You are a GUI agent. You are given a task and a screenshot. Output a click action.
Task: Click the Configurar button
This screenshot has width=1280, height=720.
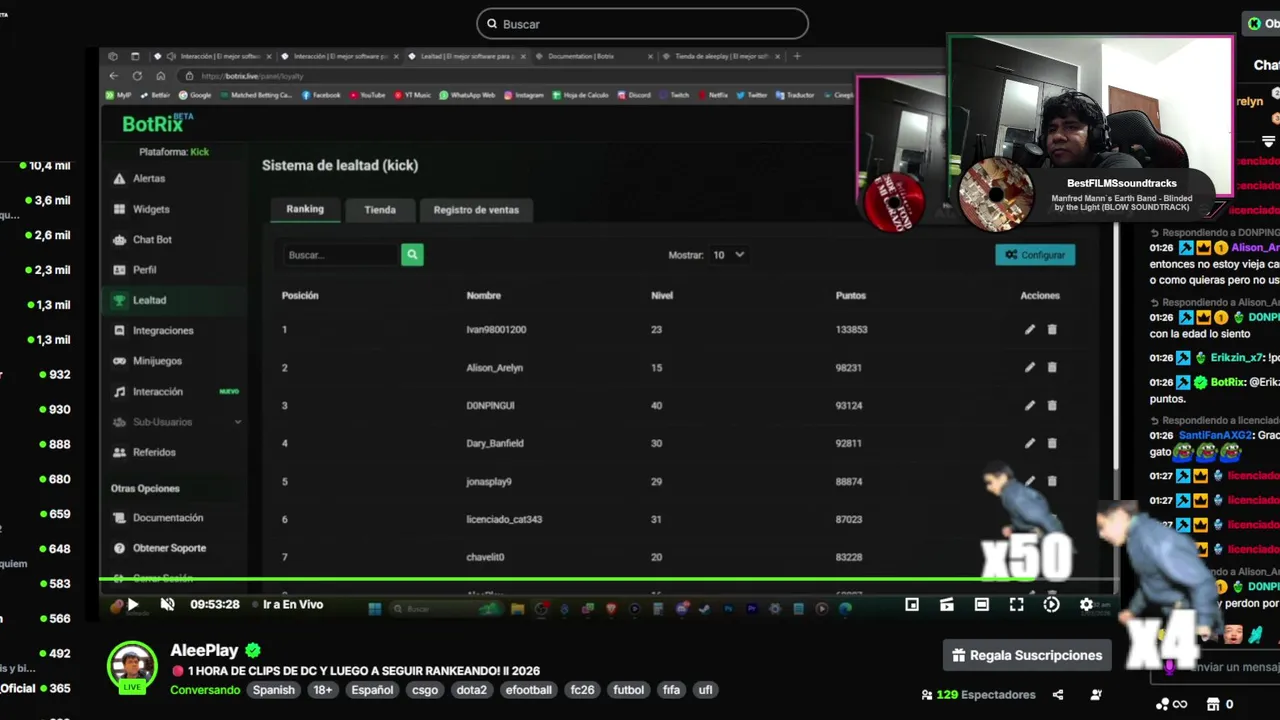coord(1035,255)
